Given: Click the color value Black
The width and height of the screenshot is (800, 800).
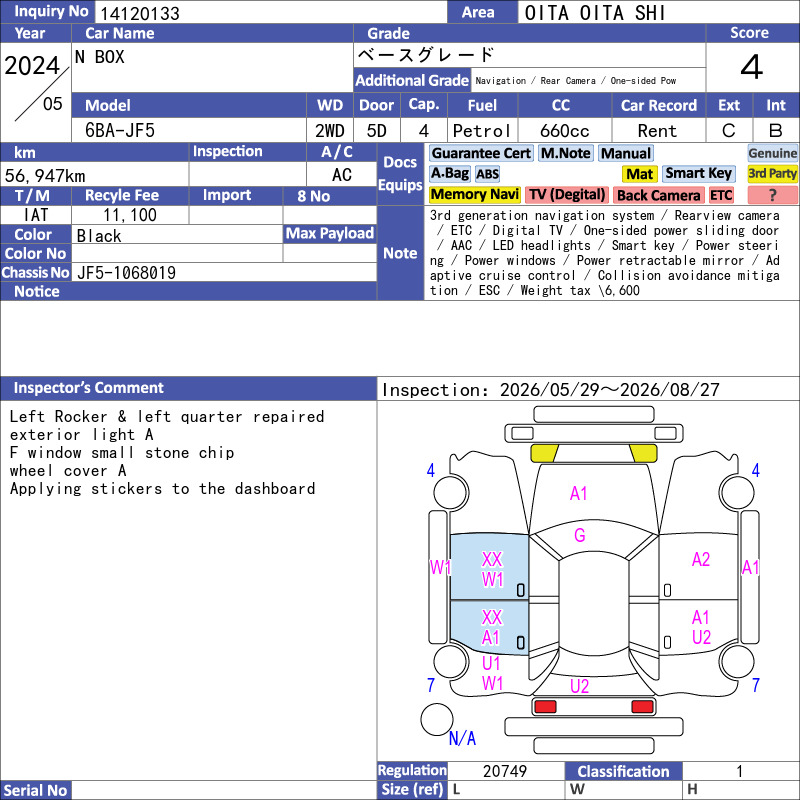Looking at the screenshot, I should tap(99, 236).
